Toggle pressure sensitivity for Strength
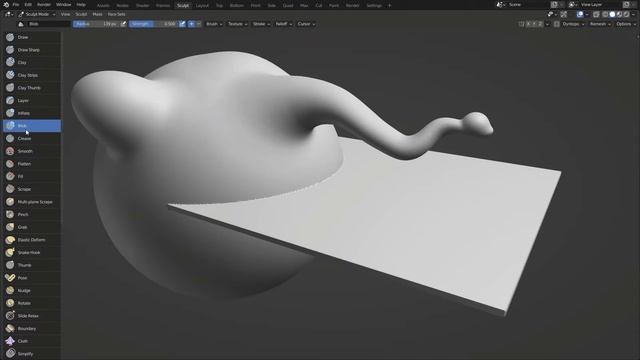 182,24
